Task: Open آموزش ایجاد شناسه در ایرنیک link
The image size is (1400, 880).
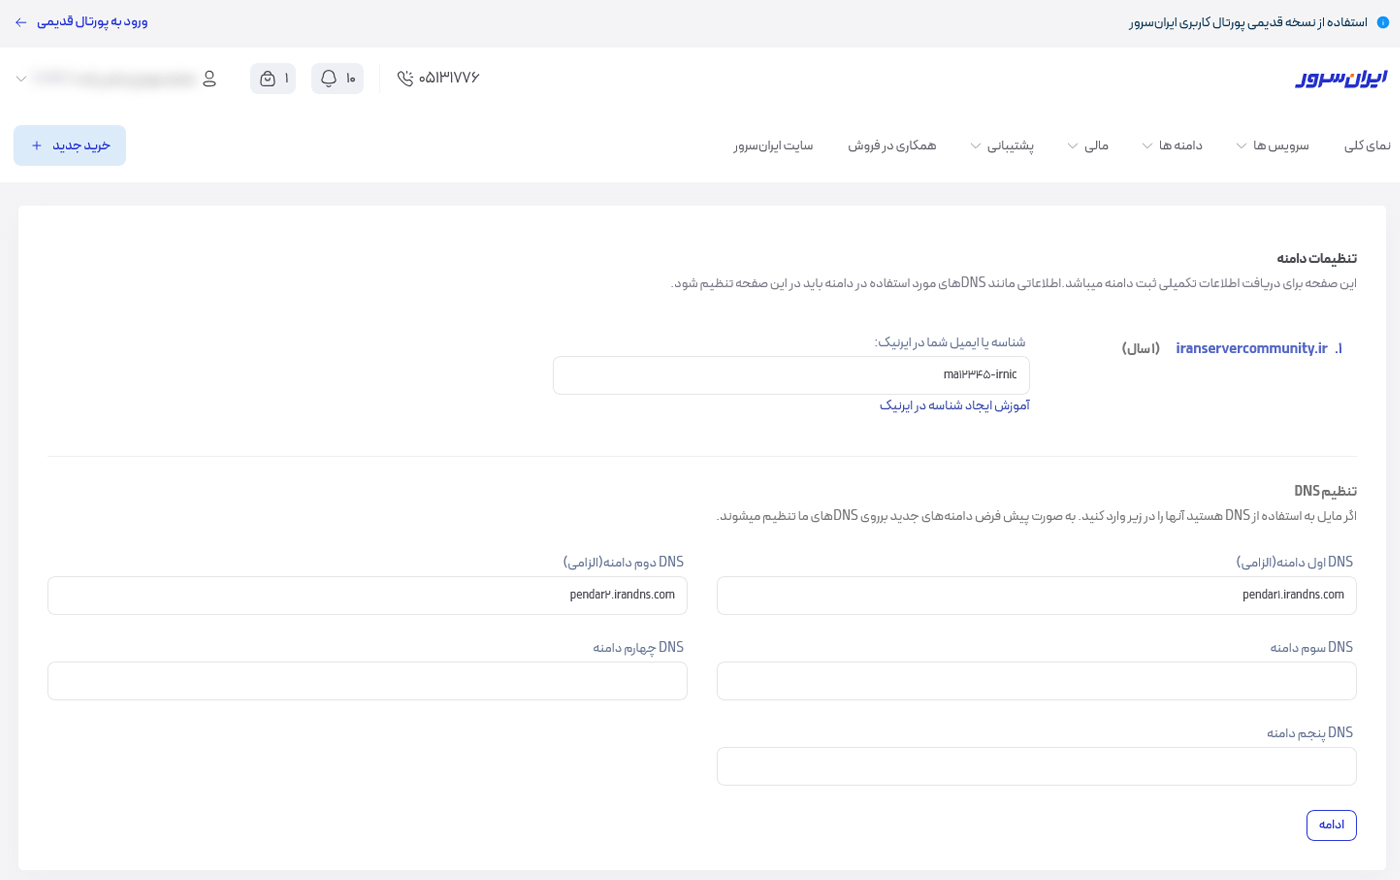Action: pos(954,405)
